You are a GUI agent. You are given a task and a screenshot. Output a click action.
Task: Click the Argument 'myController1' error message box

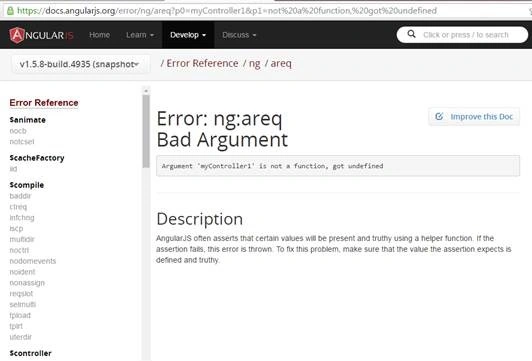point(338,166)
